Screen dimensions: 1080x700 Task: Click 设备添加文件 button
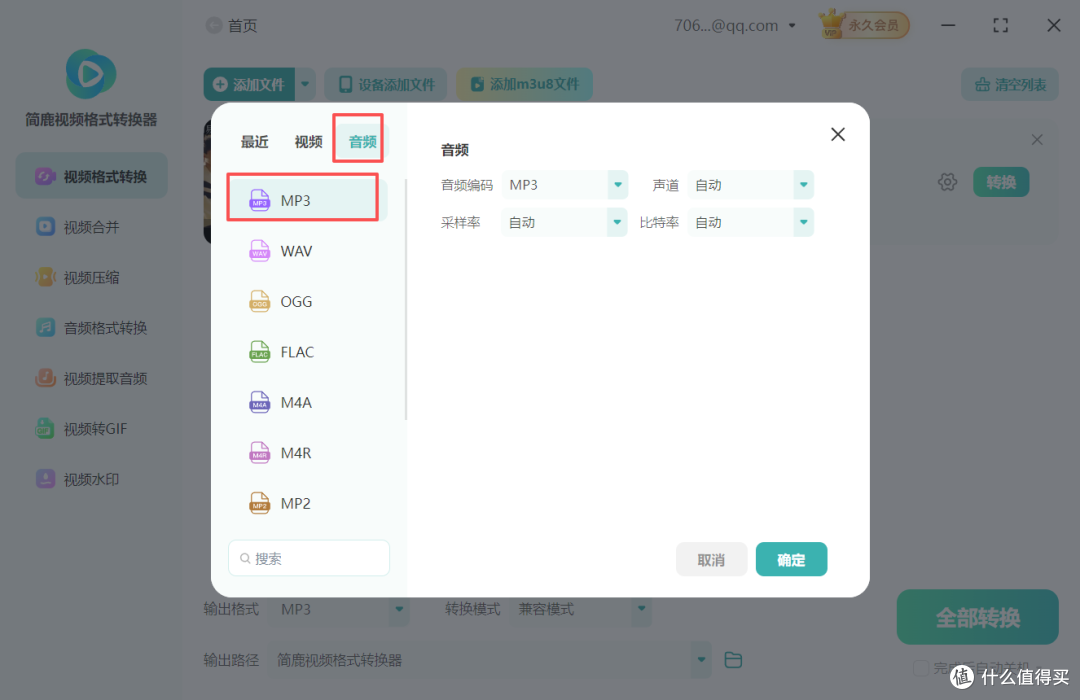tap(386, 84)
